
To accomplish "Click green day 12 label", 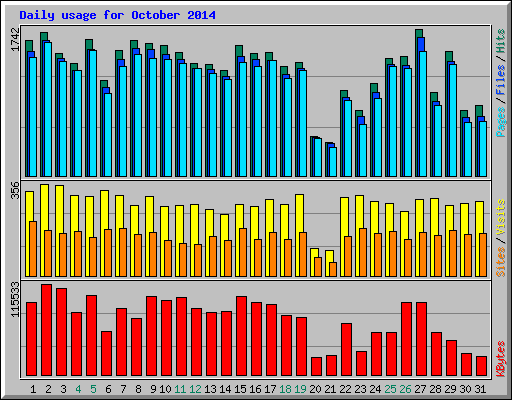I will [x=195, y=389].
